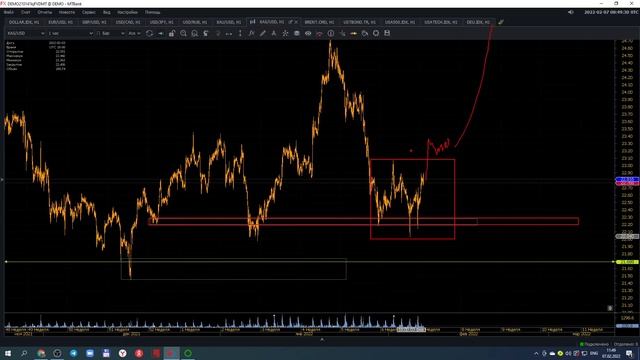Click the refresh chart icon in toolbar
The image size is (640, 360).
coord(149,33)
